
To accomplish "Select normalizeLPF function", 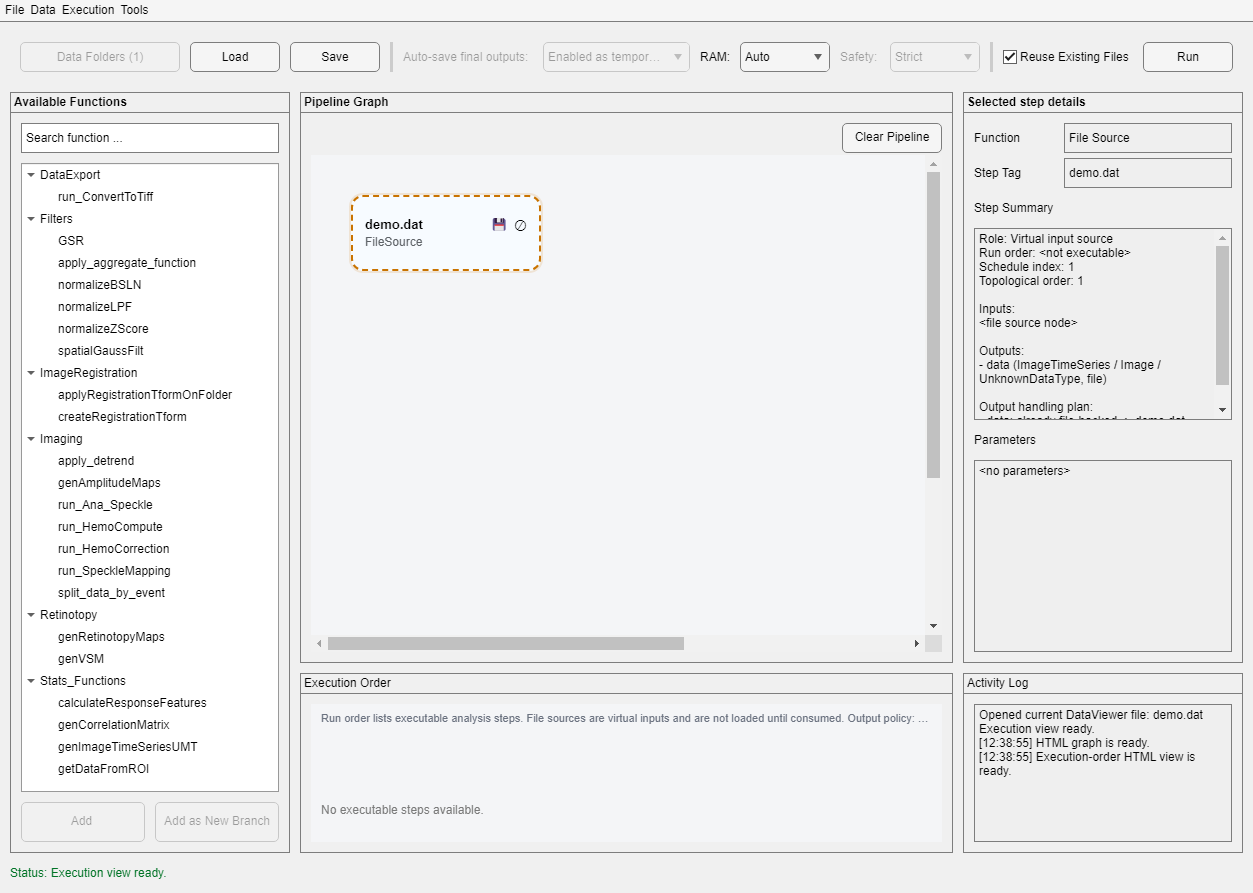I will [96, 307].
